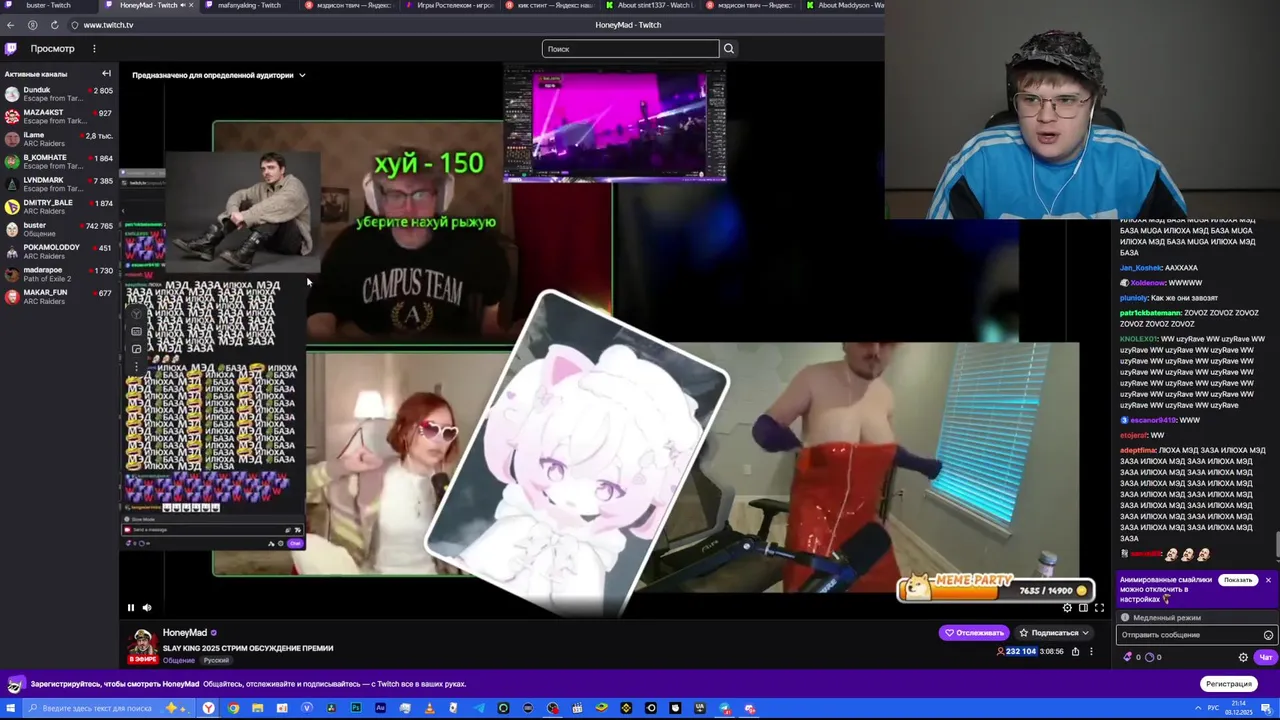Click the Meme Party progress bar
Image resolution: width=1280 pixels, height=720 pixels.
pos(995,588)
